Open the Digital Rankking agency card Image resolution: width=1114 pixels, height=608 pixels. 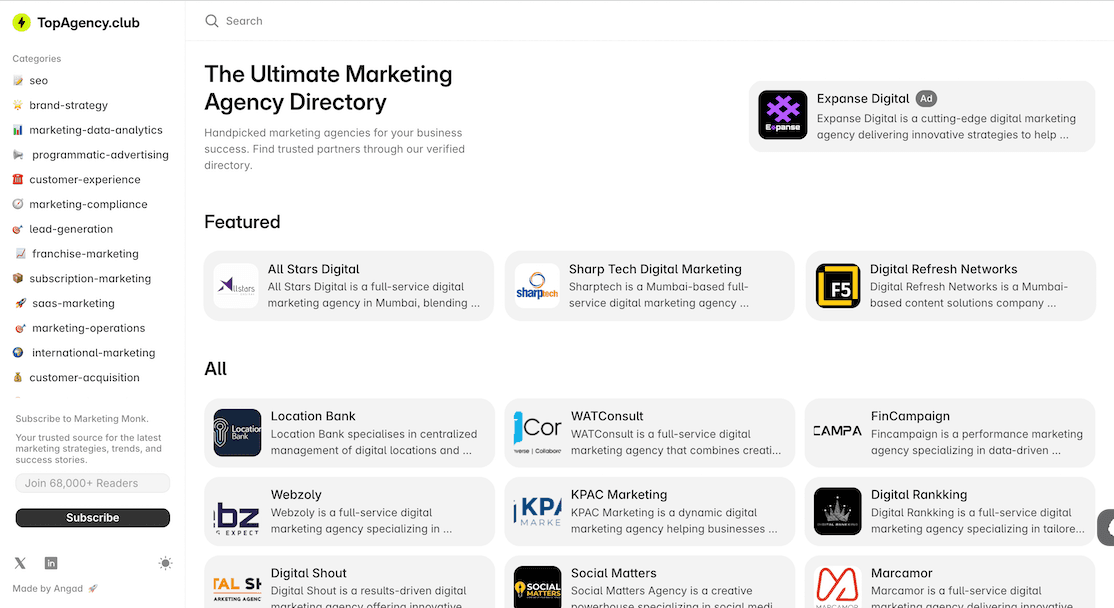(x=950, y=512)
